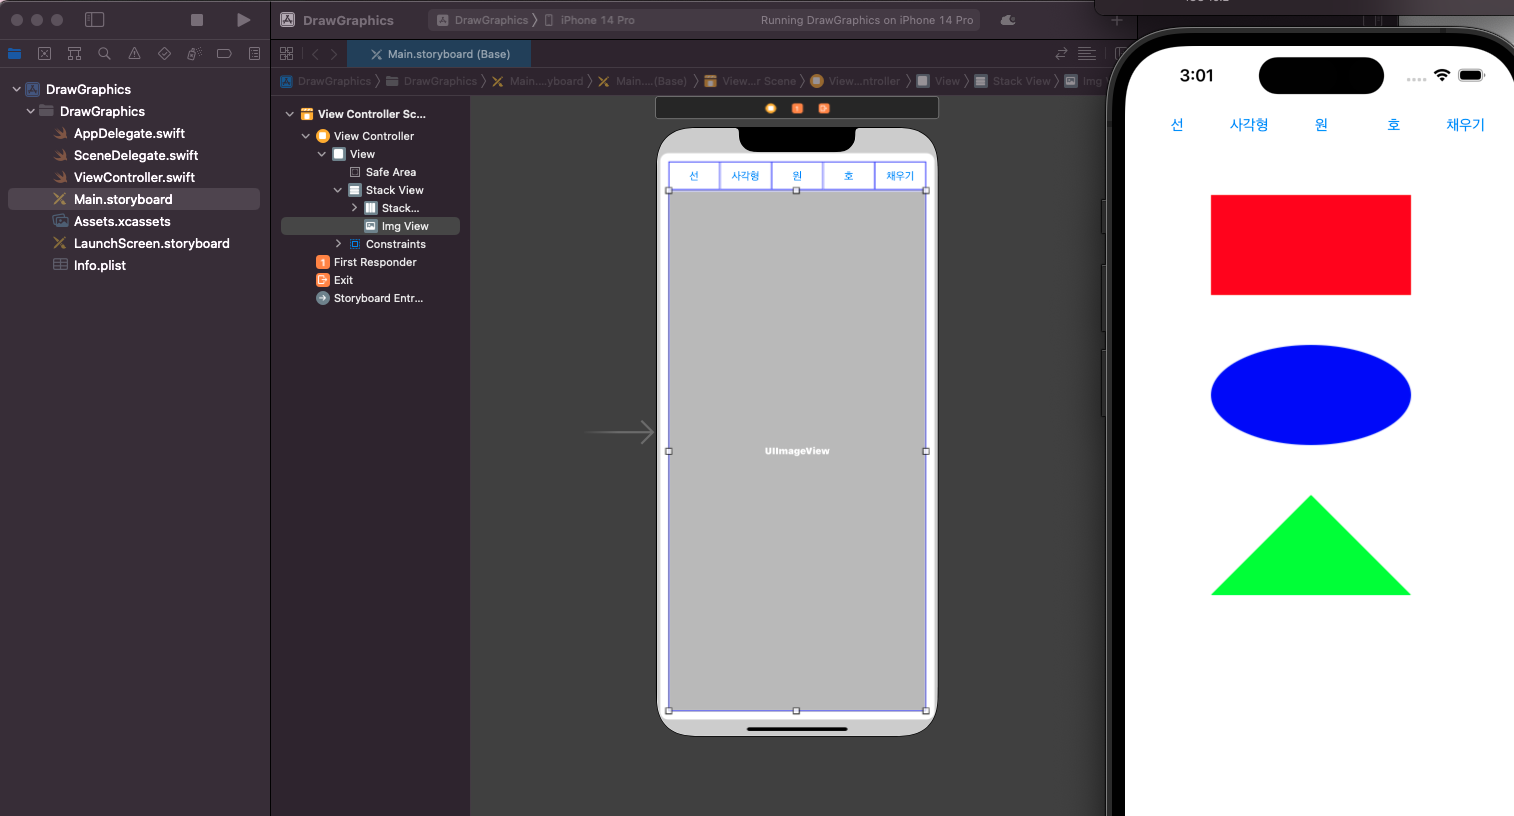Expand the nested Stack... row
The image size is (1514, 816).
click(x=354, y=208)
